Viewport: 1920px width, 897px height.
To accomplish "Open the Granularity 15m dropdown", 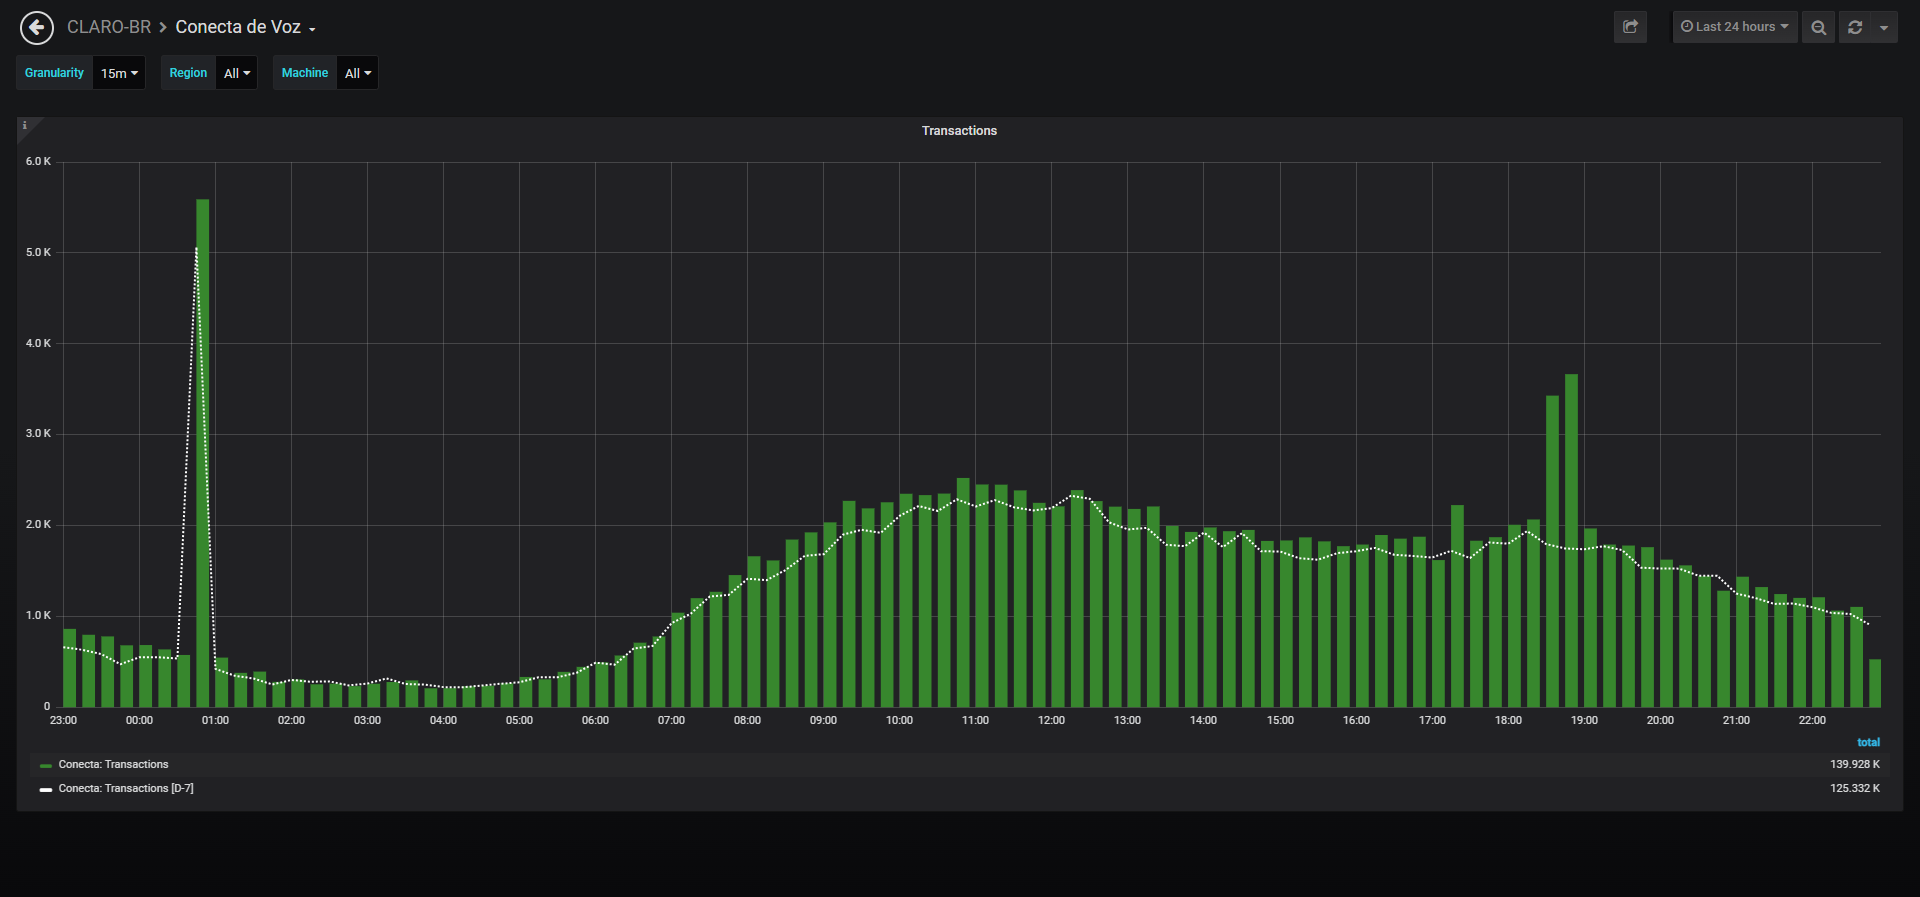I will (119, 73).
